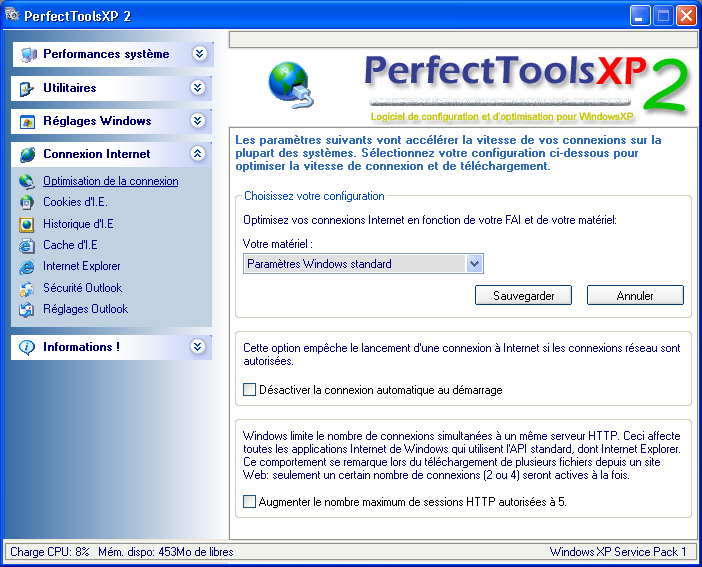The image size is (702, 567).
Task: Open the Internet Explorer settings link
Action: tap(82, 266)
